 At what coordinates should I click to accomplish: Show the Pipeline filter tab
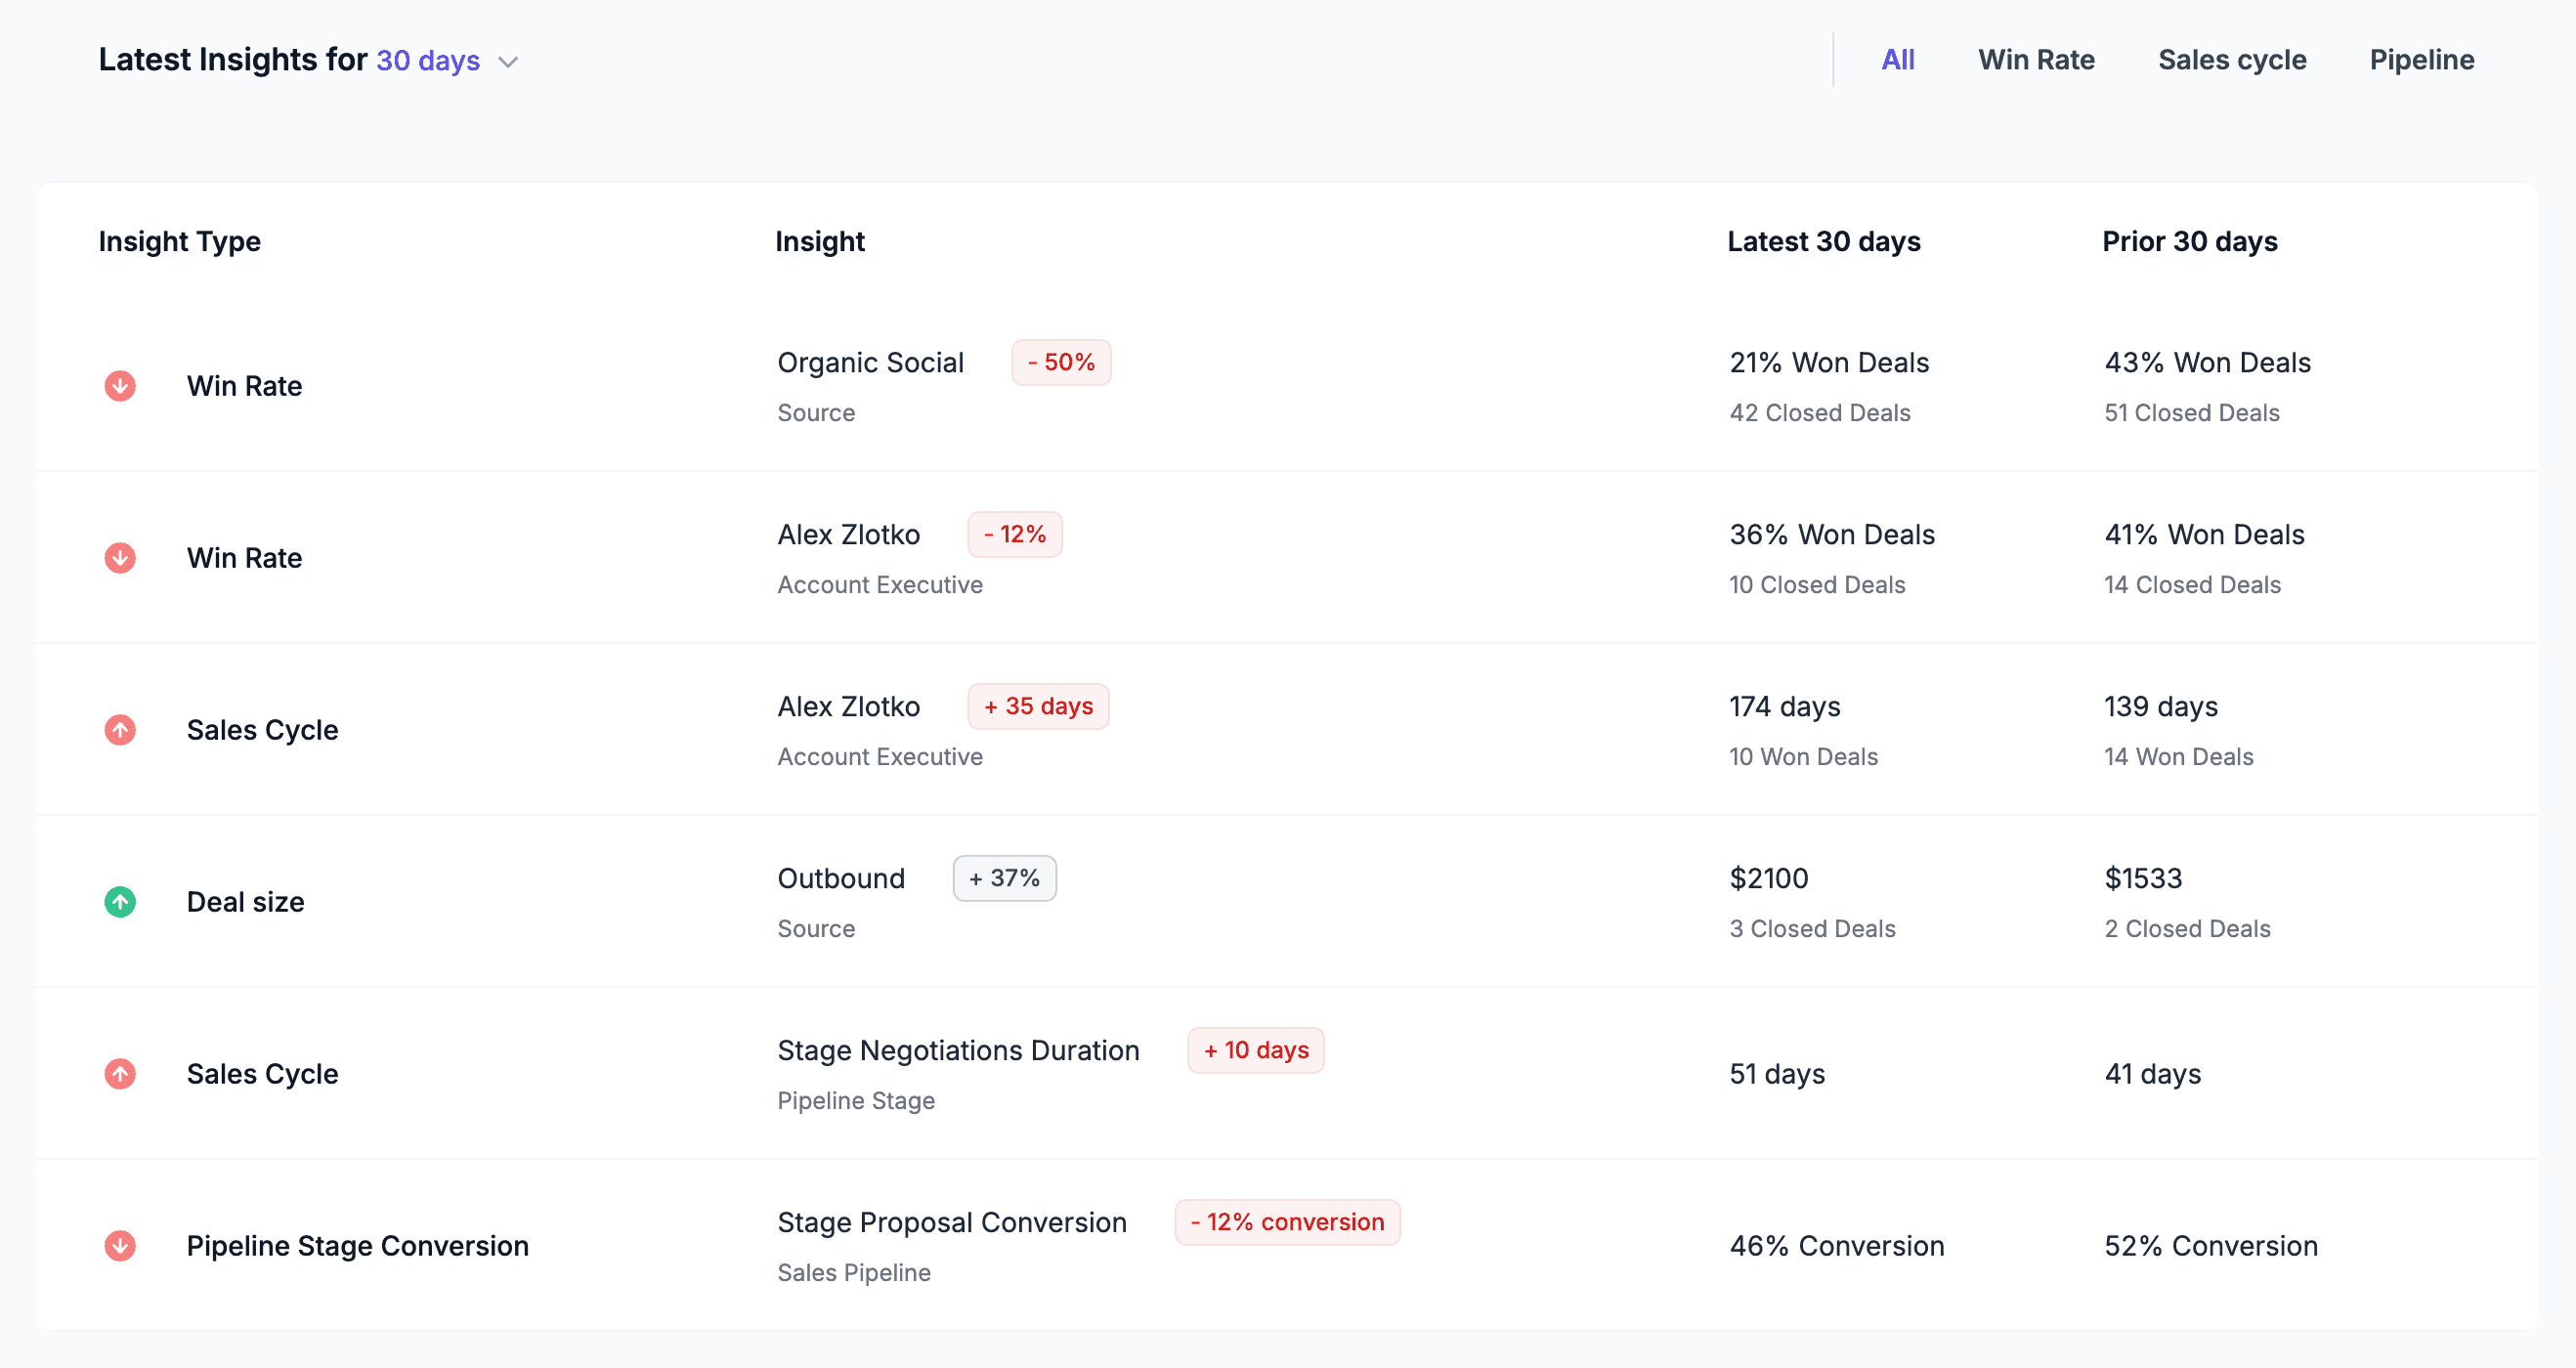click(2422, 60)
